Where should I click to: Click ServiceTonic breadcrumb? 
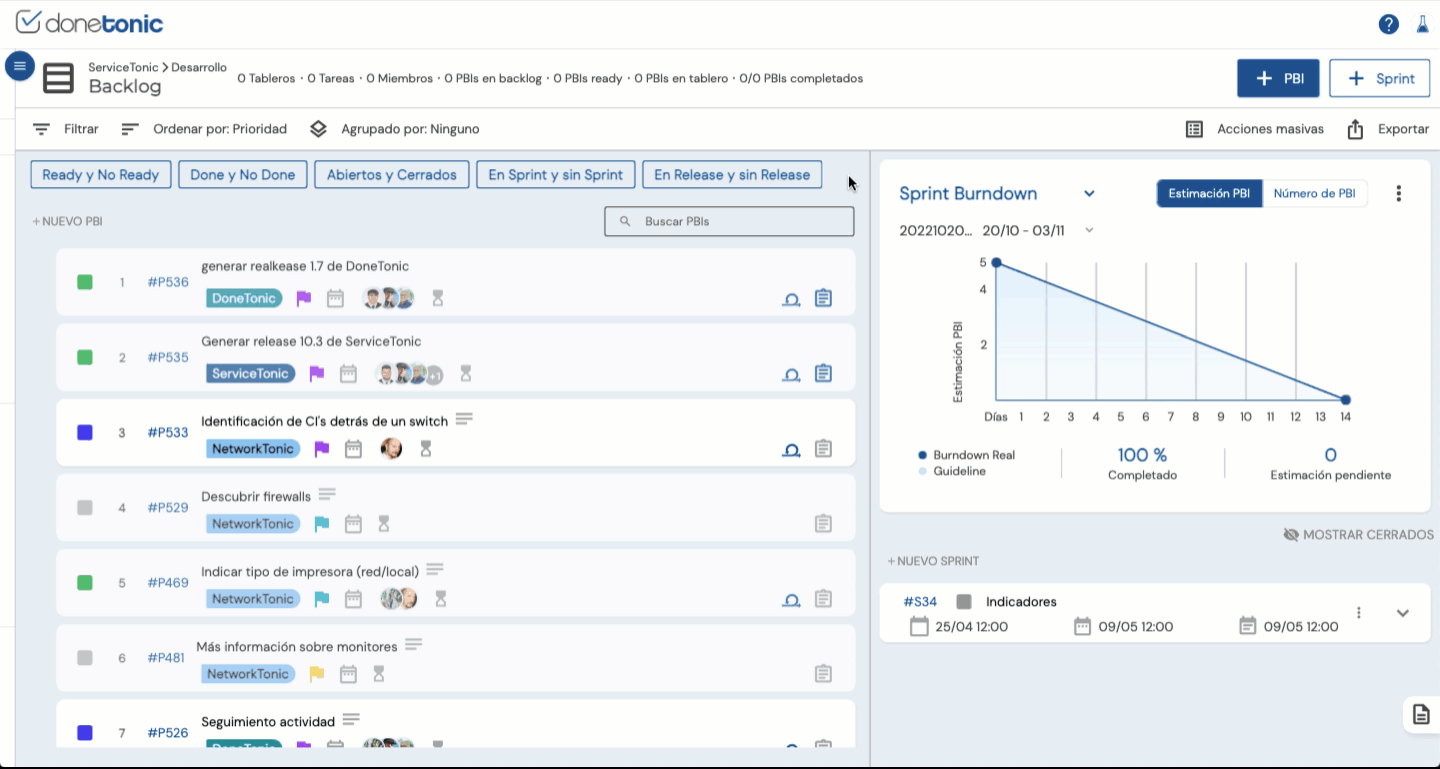coord(123,67)
